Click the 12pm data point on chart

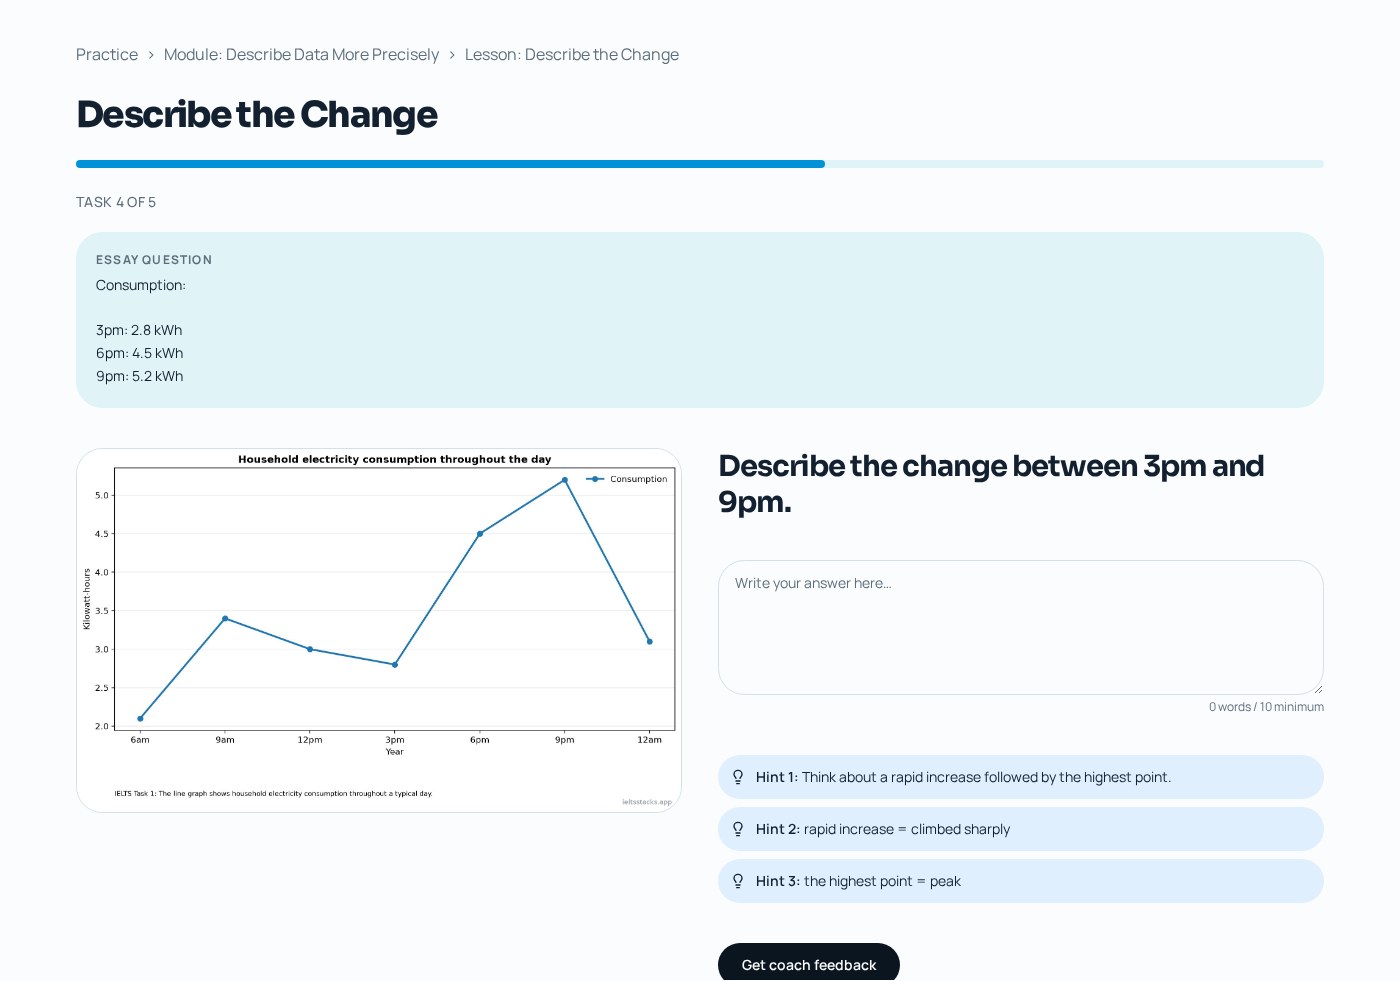[x=310, y=650]
